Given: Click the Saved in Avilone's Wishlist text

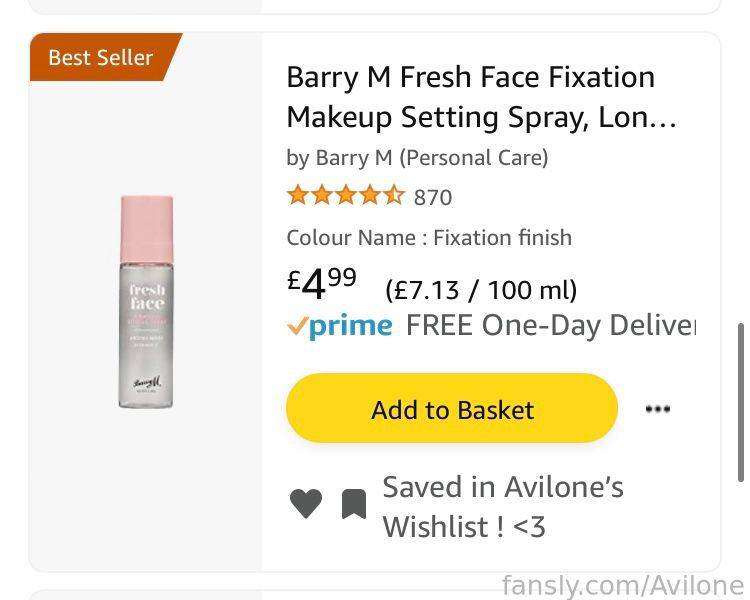Looking at the screenshot, I should 503,507.
